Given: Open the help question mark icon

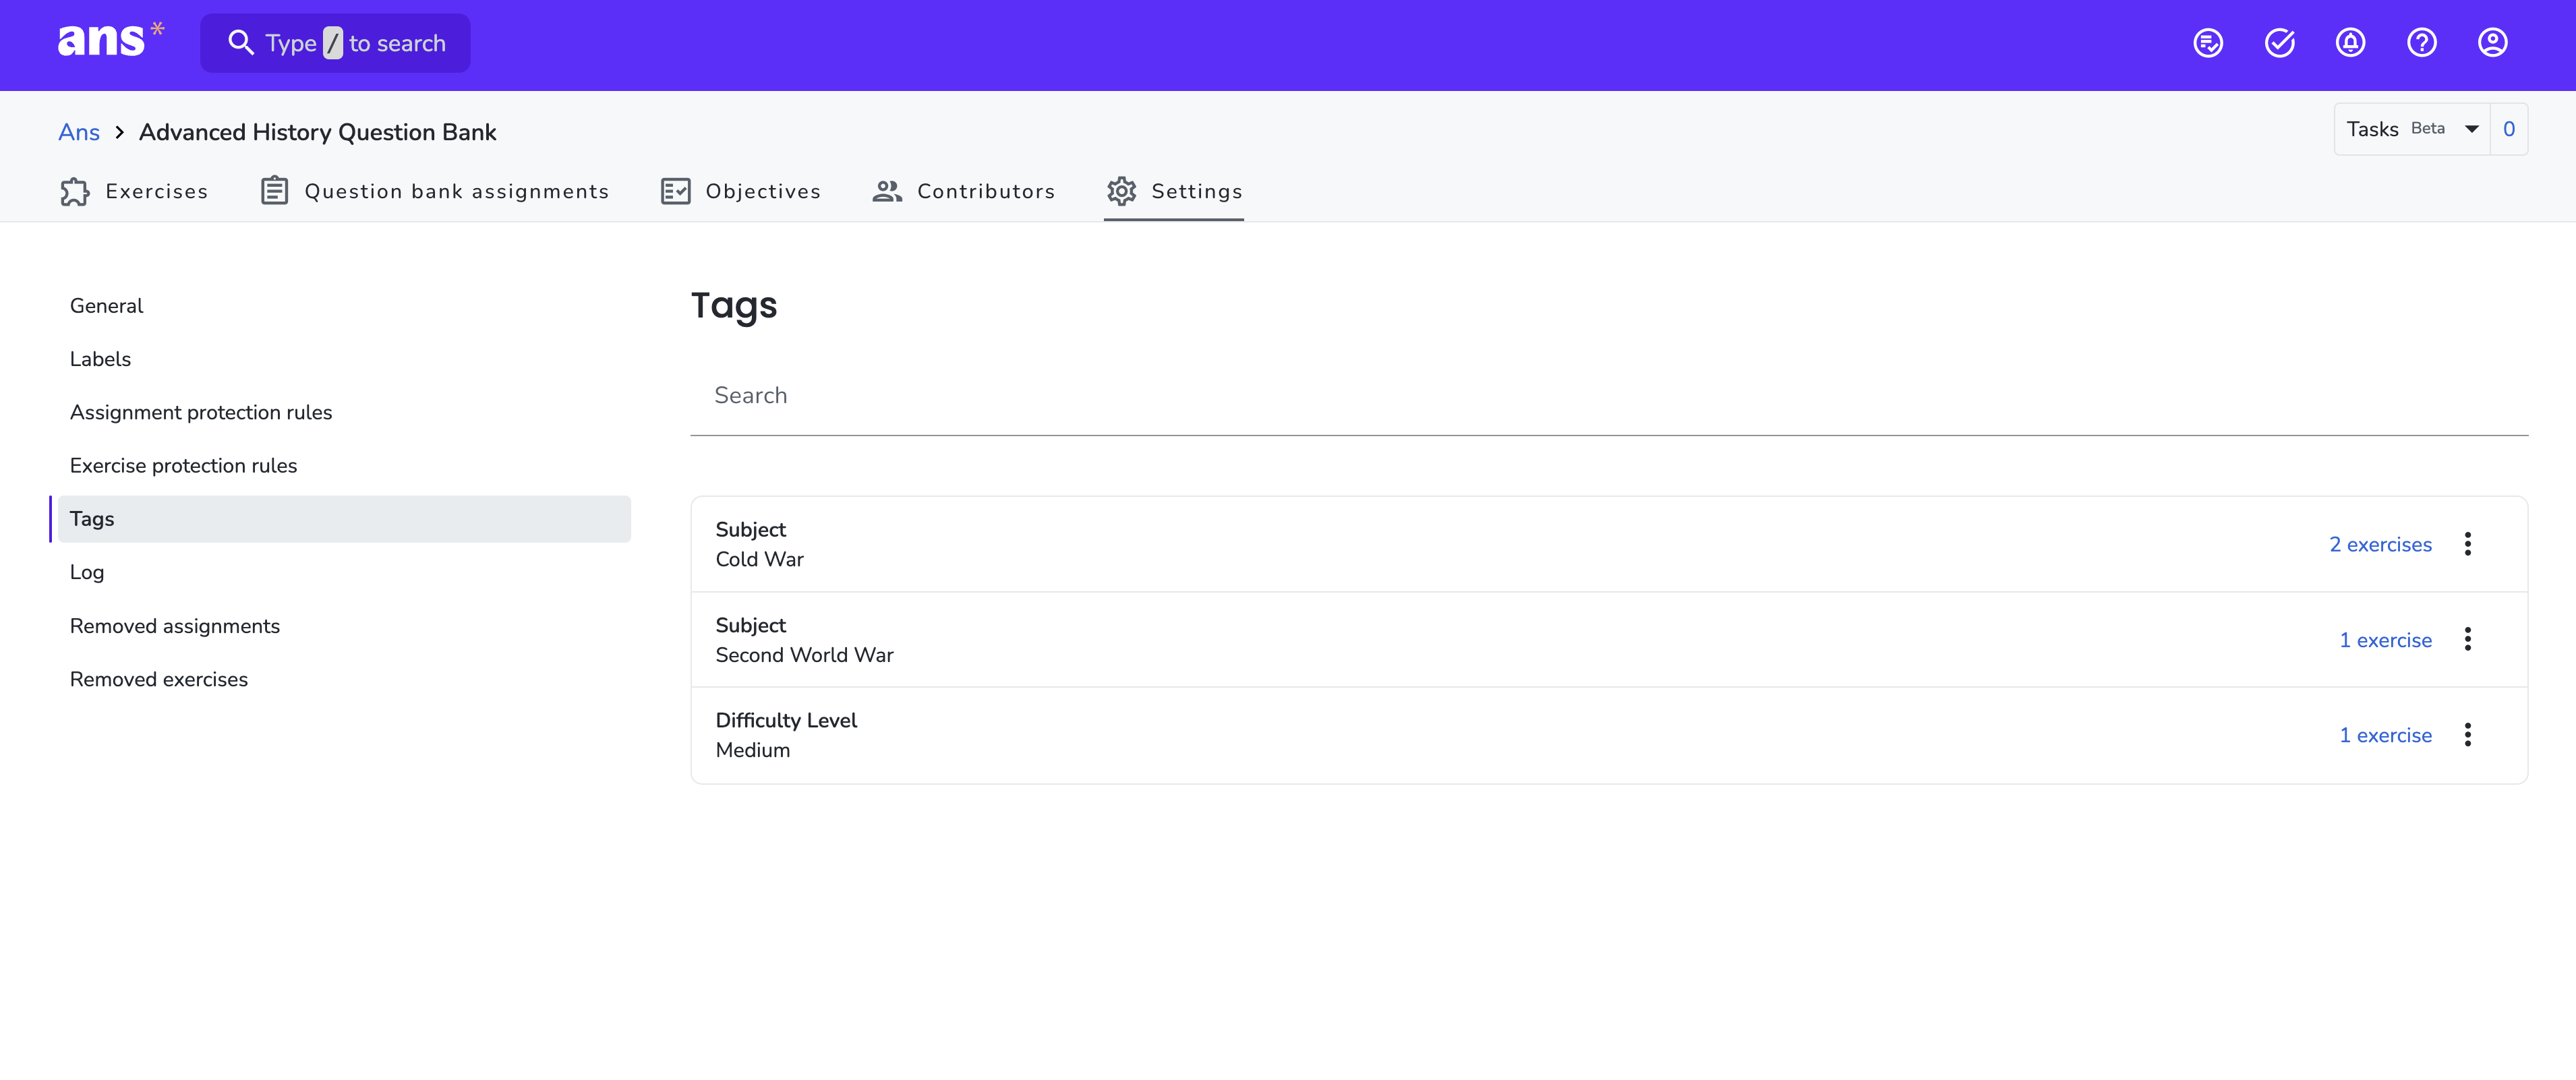Looking at the screenshot, I should [2421, 43].
